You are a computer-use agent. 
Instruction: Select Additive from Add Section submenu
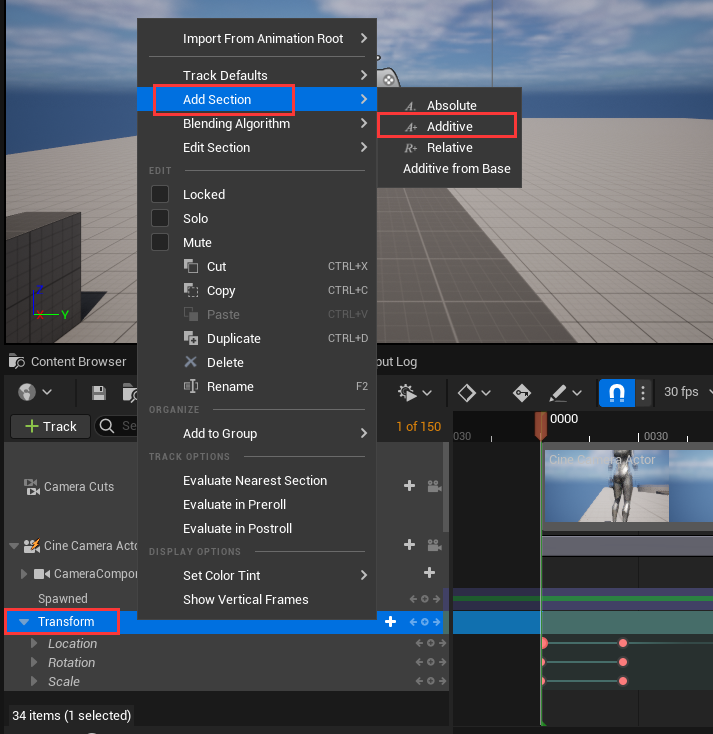(x=449, y=127)
